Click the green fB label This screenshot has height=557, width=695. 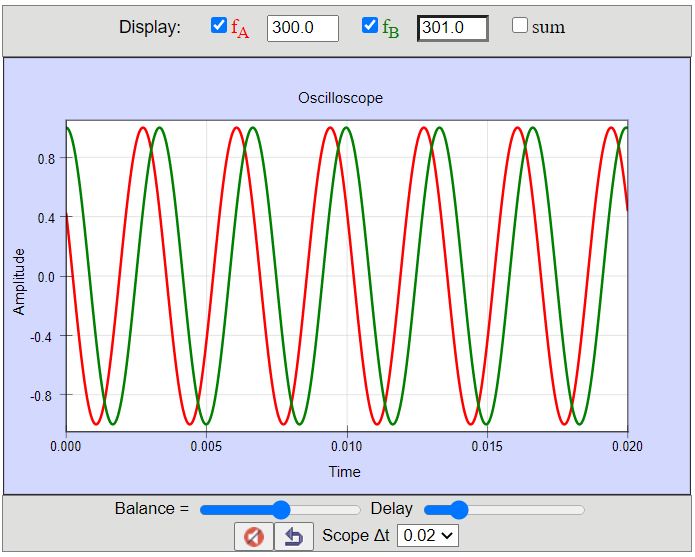tap(390, 28)
